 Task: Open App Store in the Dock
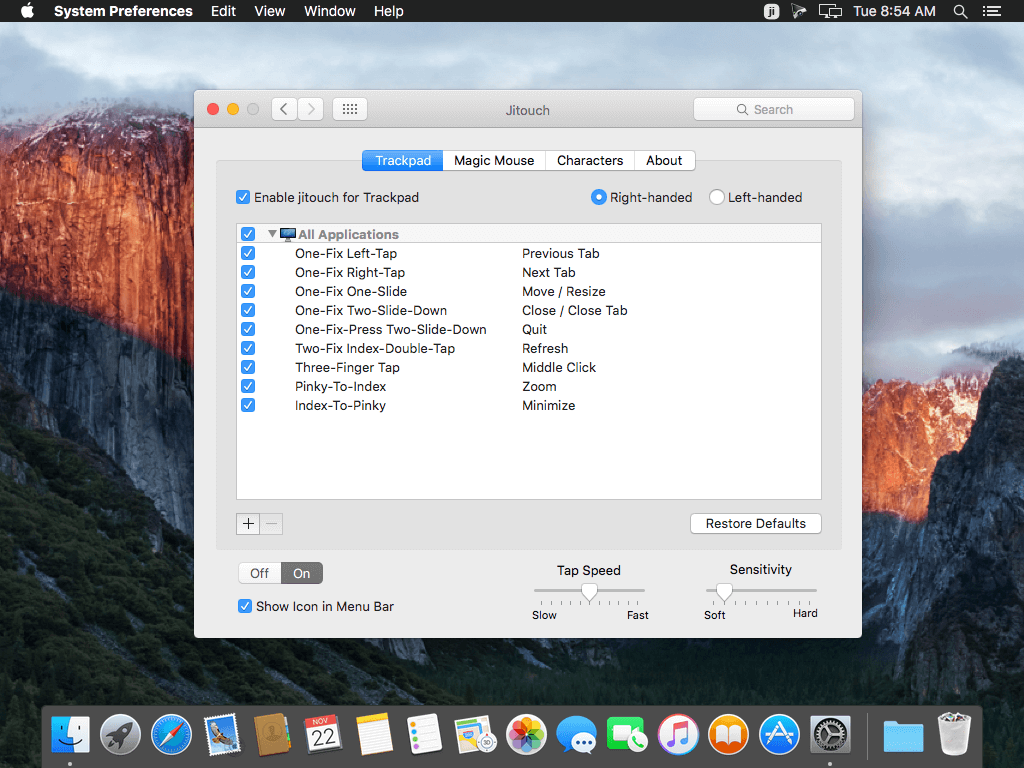click(780, 734)
